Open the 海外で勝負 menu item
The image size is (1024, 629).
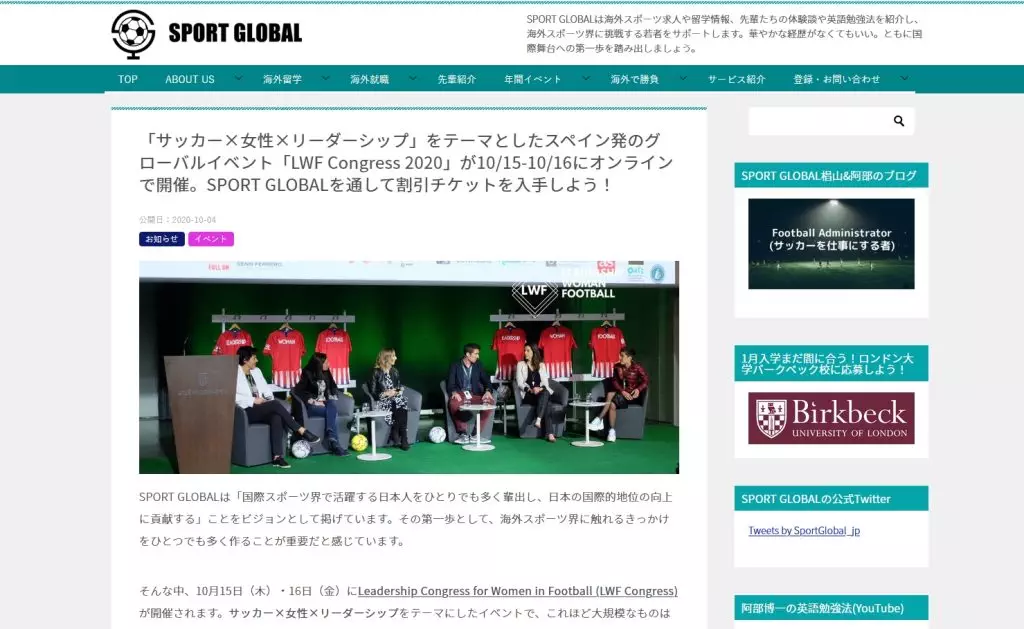634,79
